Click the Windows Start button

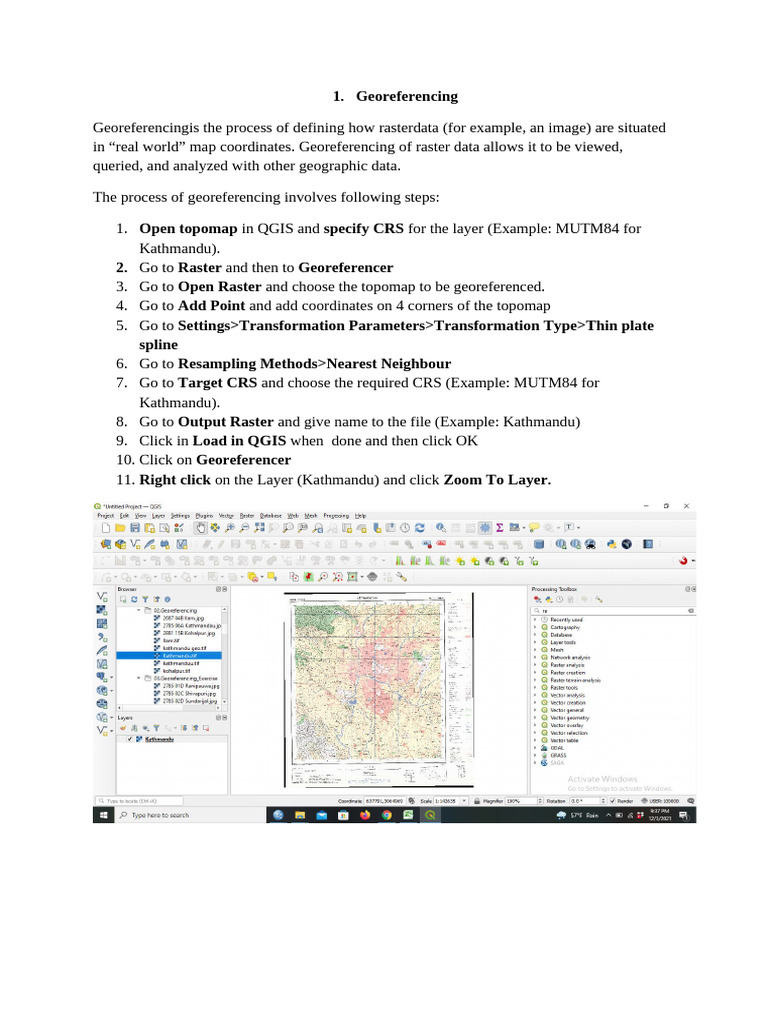(x=103, y=815)
